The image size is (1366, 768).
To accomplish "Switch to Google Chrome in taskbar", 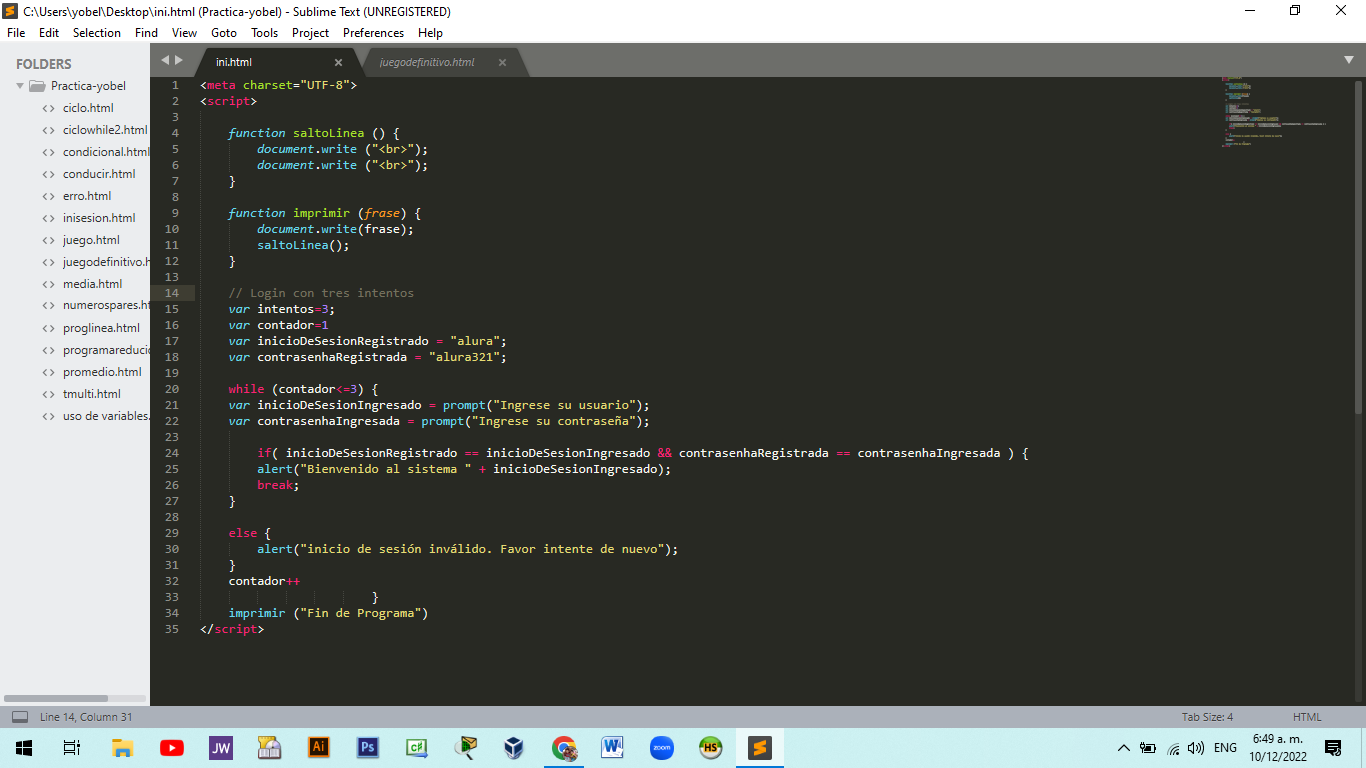I will [564, 747].
